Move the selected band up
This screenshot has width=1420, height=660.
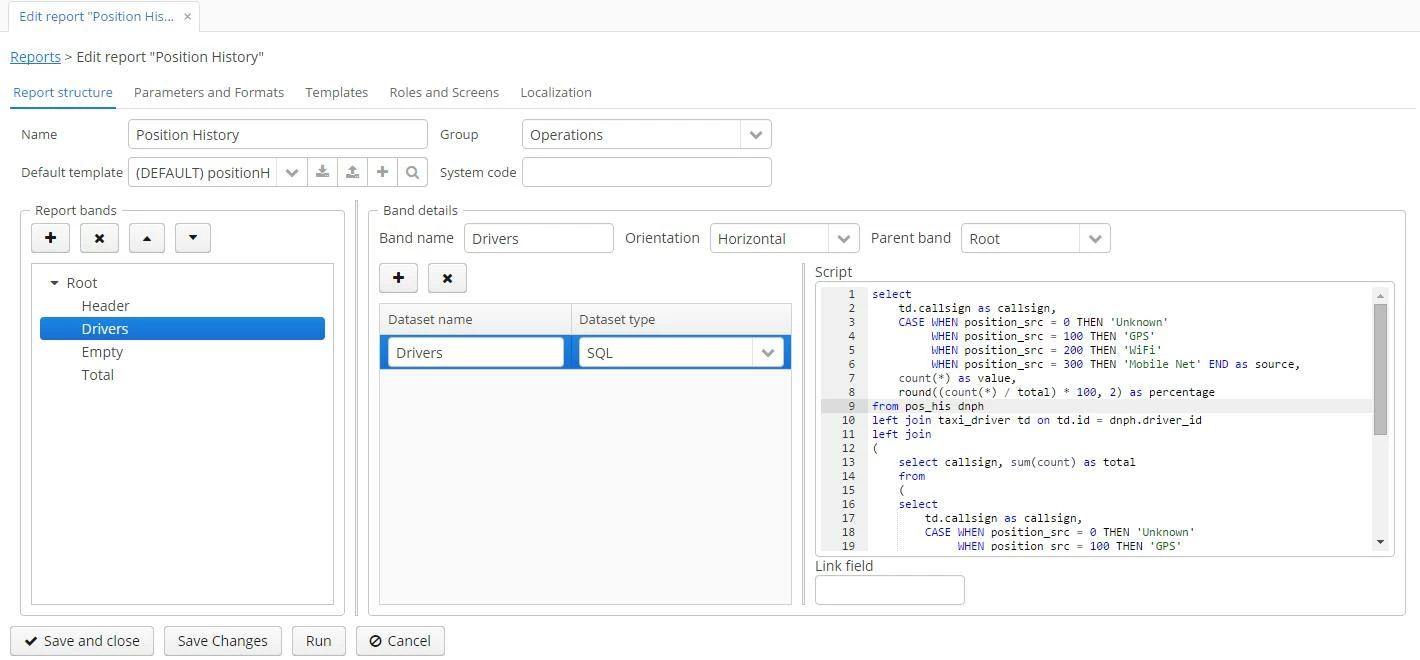point(147,238)
